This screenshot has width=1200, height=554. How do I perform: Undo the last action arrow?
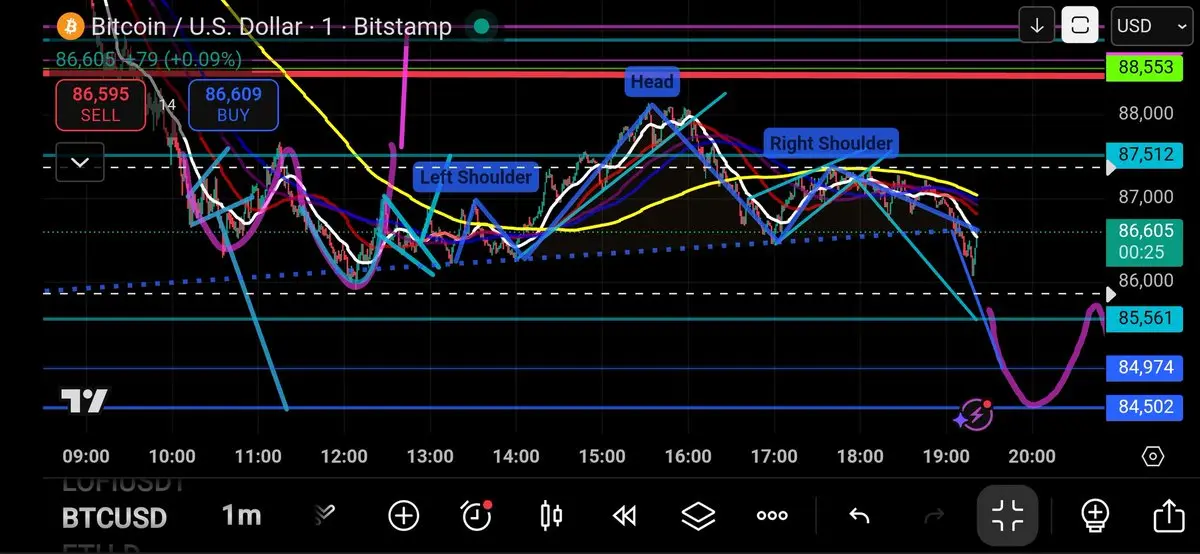(859, 516)
